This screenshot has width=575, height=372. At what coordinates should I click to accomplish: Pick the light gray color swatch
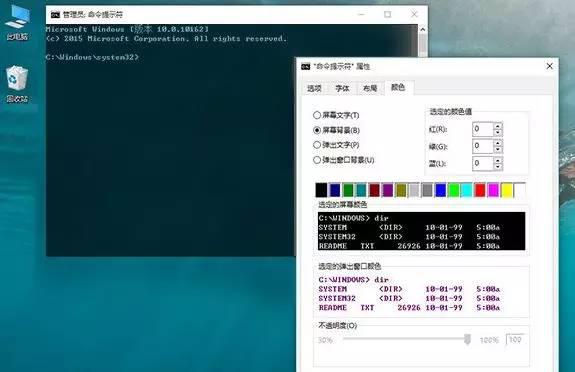coord(414,190)
